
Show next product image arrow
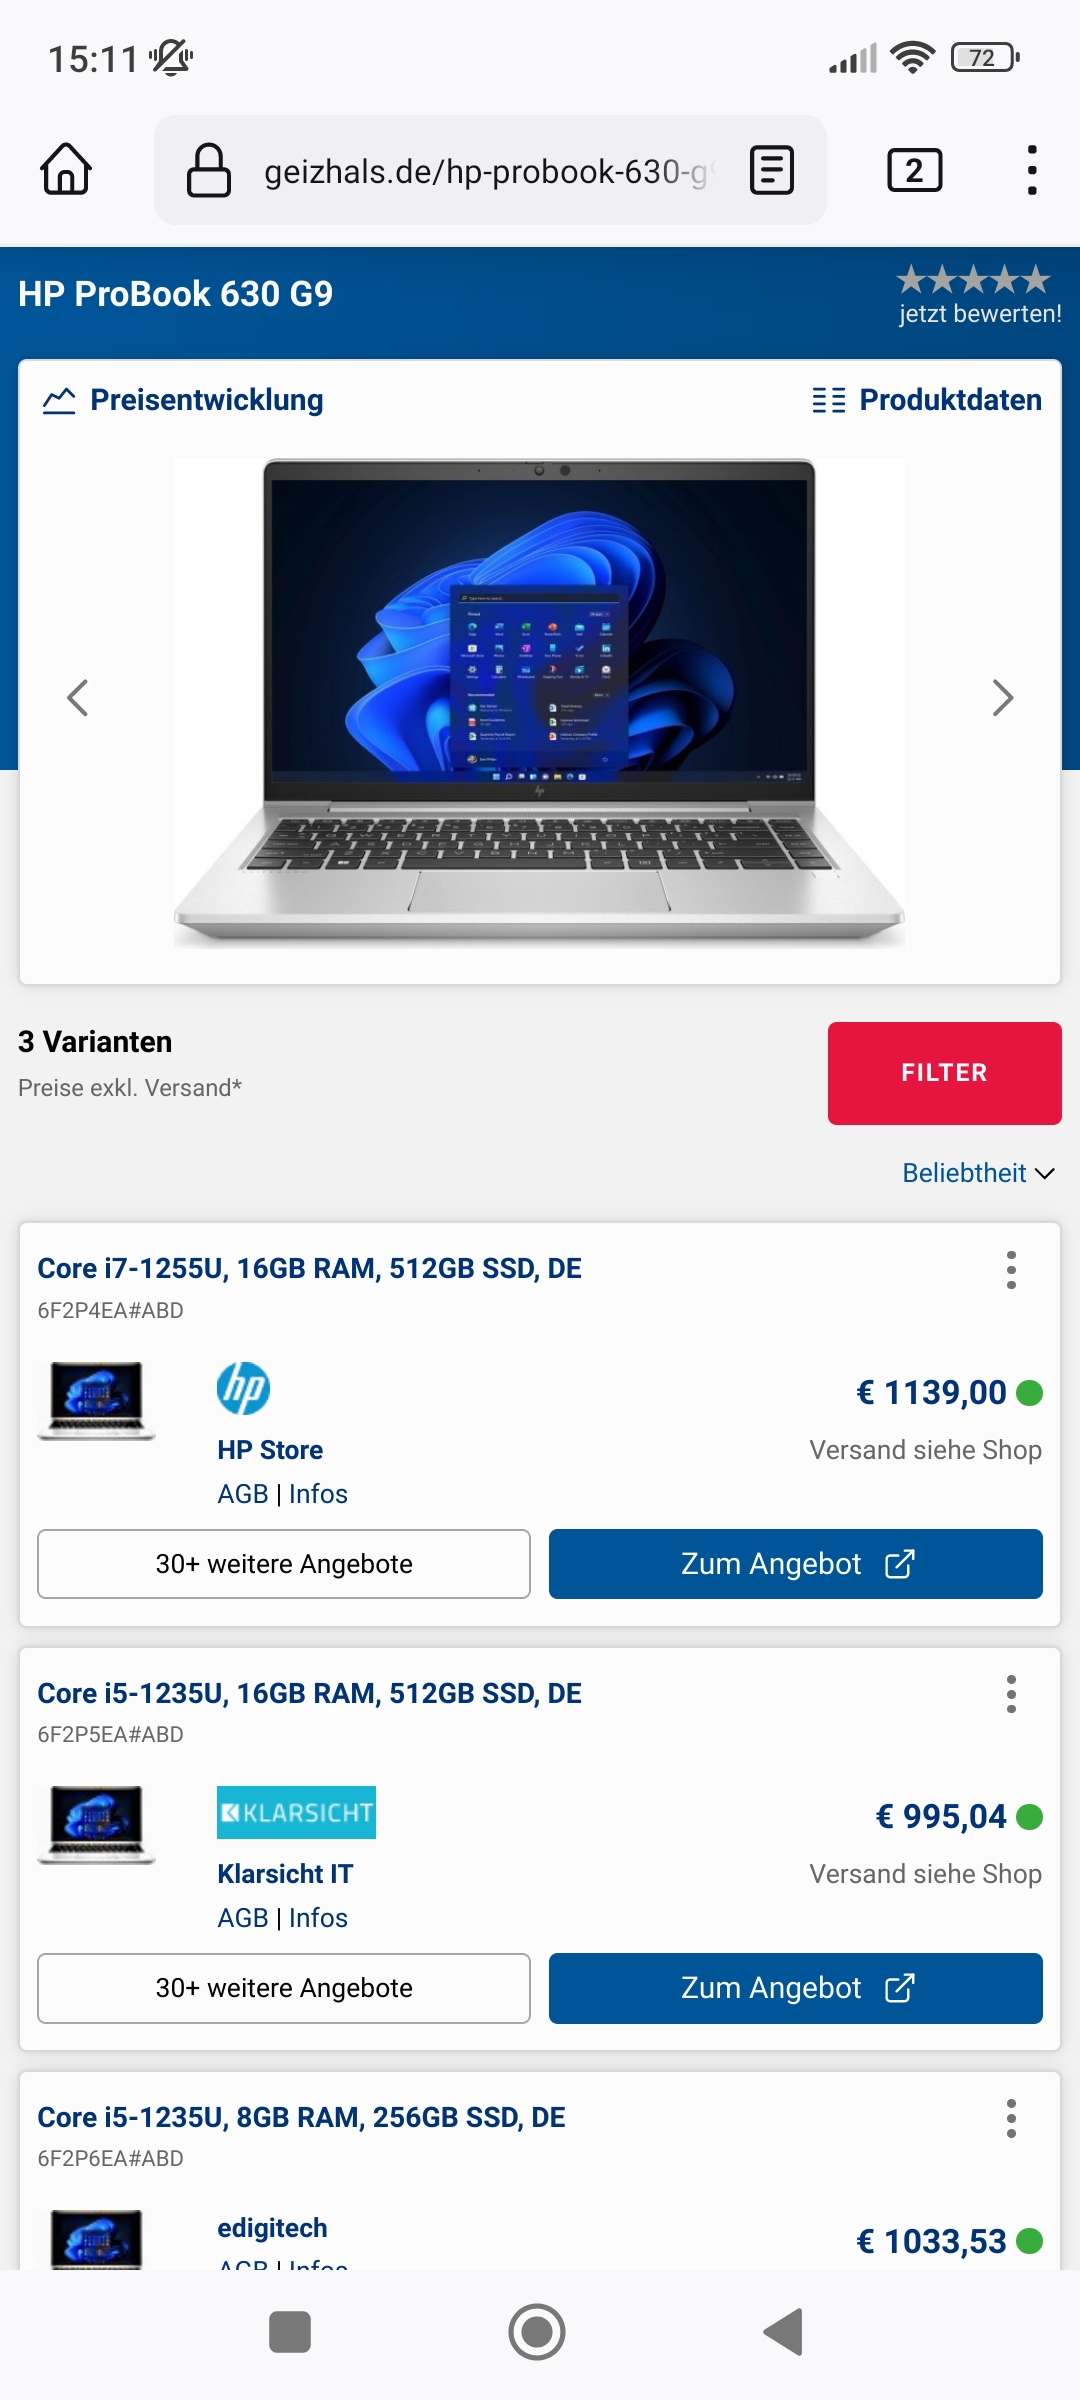click(1002, 698)
